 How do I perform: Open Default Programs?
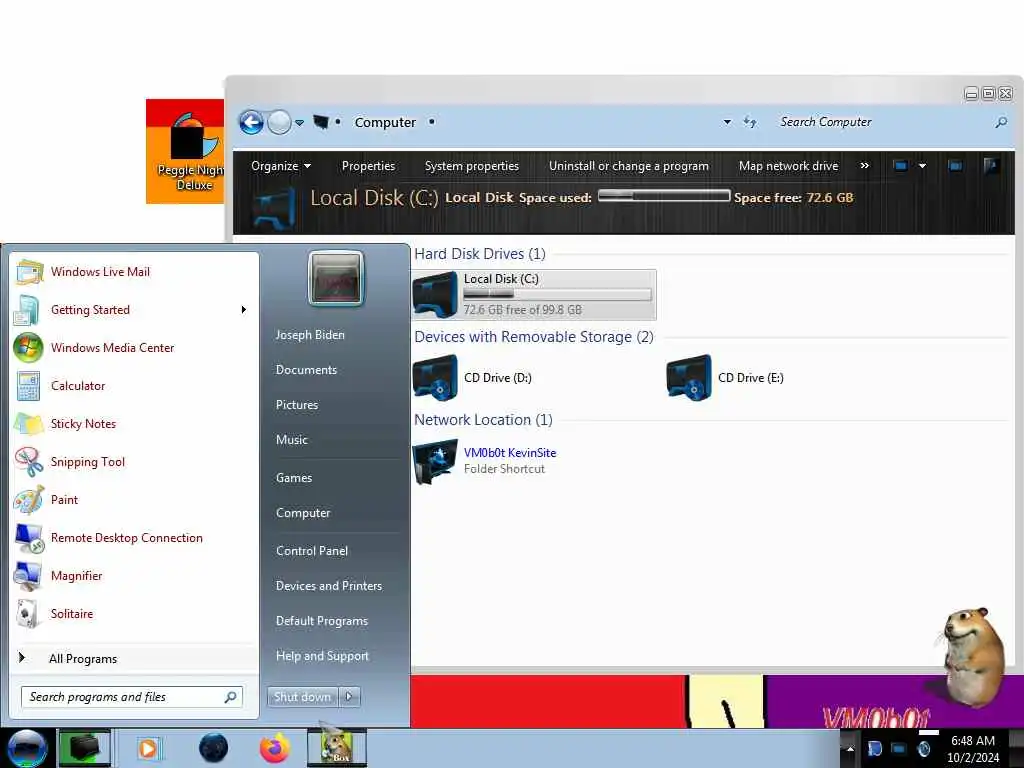click(322, 621)
